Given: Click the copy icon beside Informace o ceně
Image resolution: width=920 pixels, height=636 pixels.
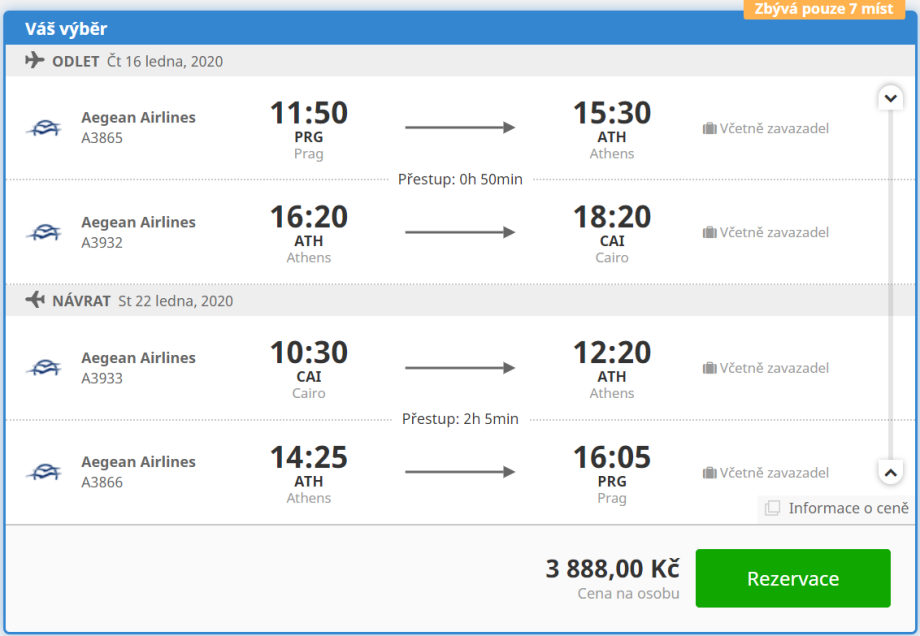Looking at the screenshot, I should click(x=772, y=508).
